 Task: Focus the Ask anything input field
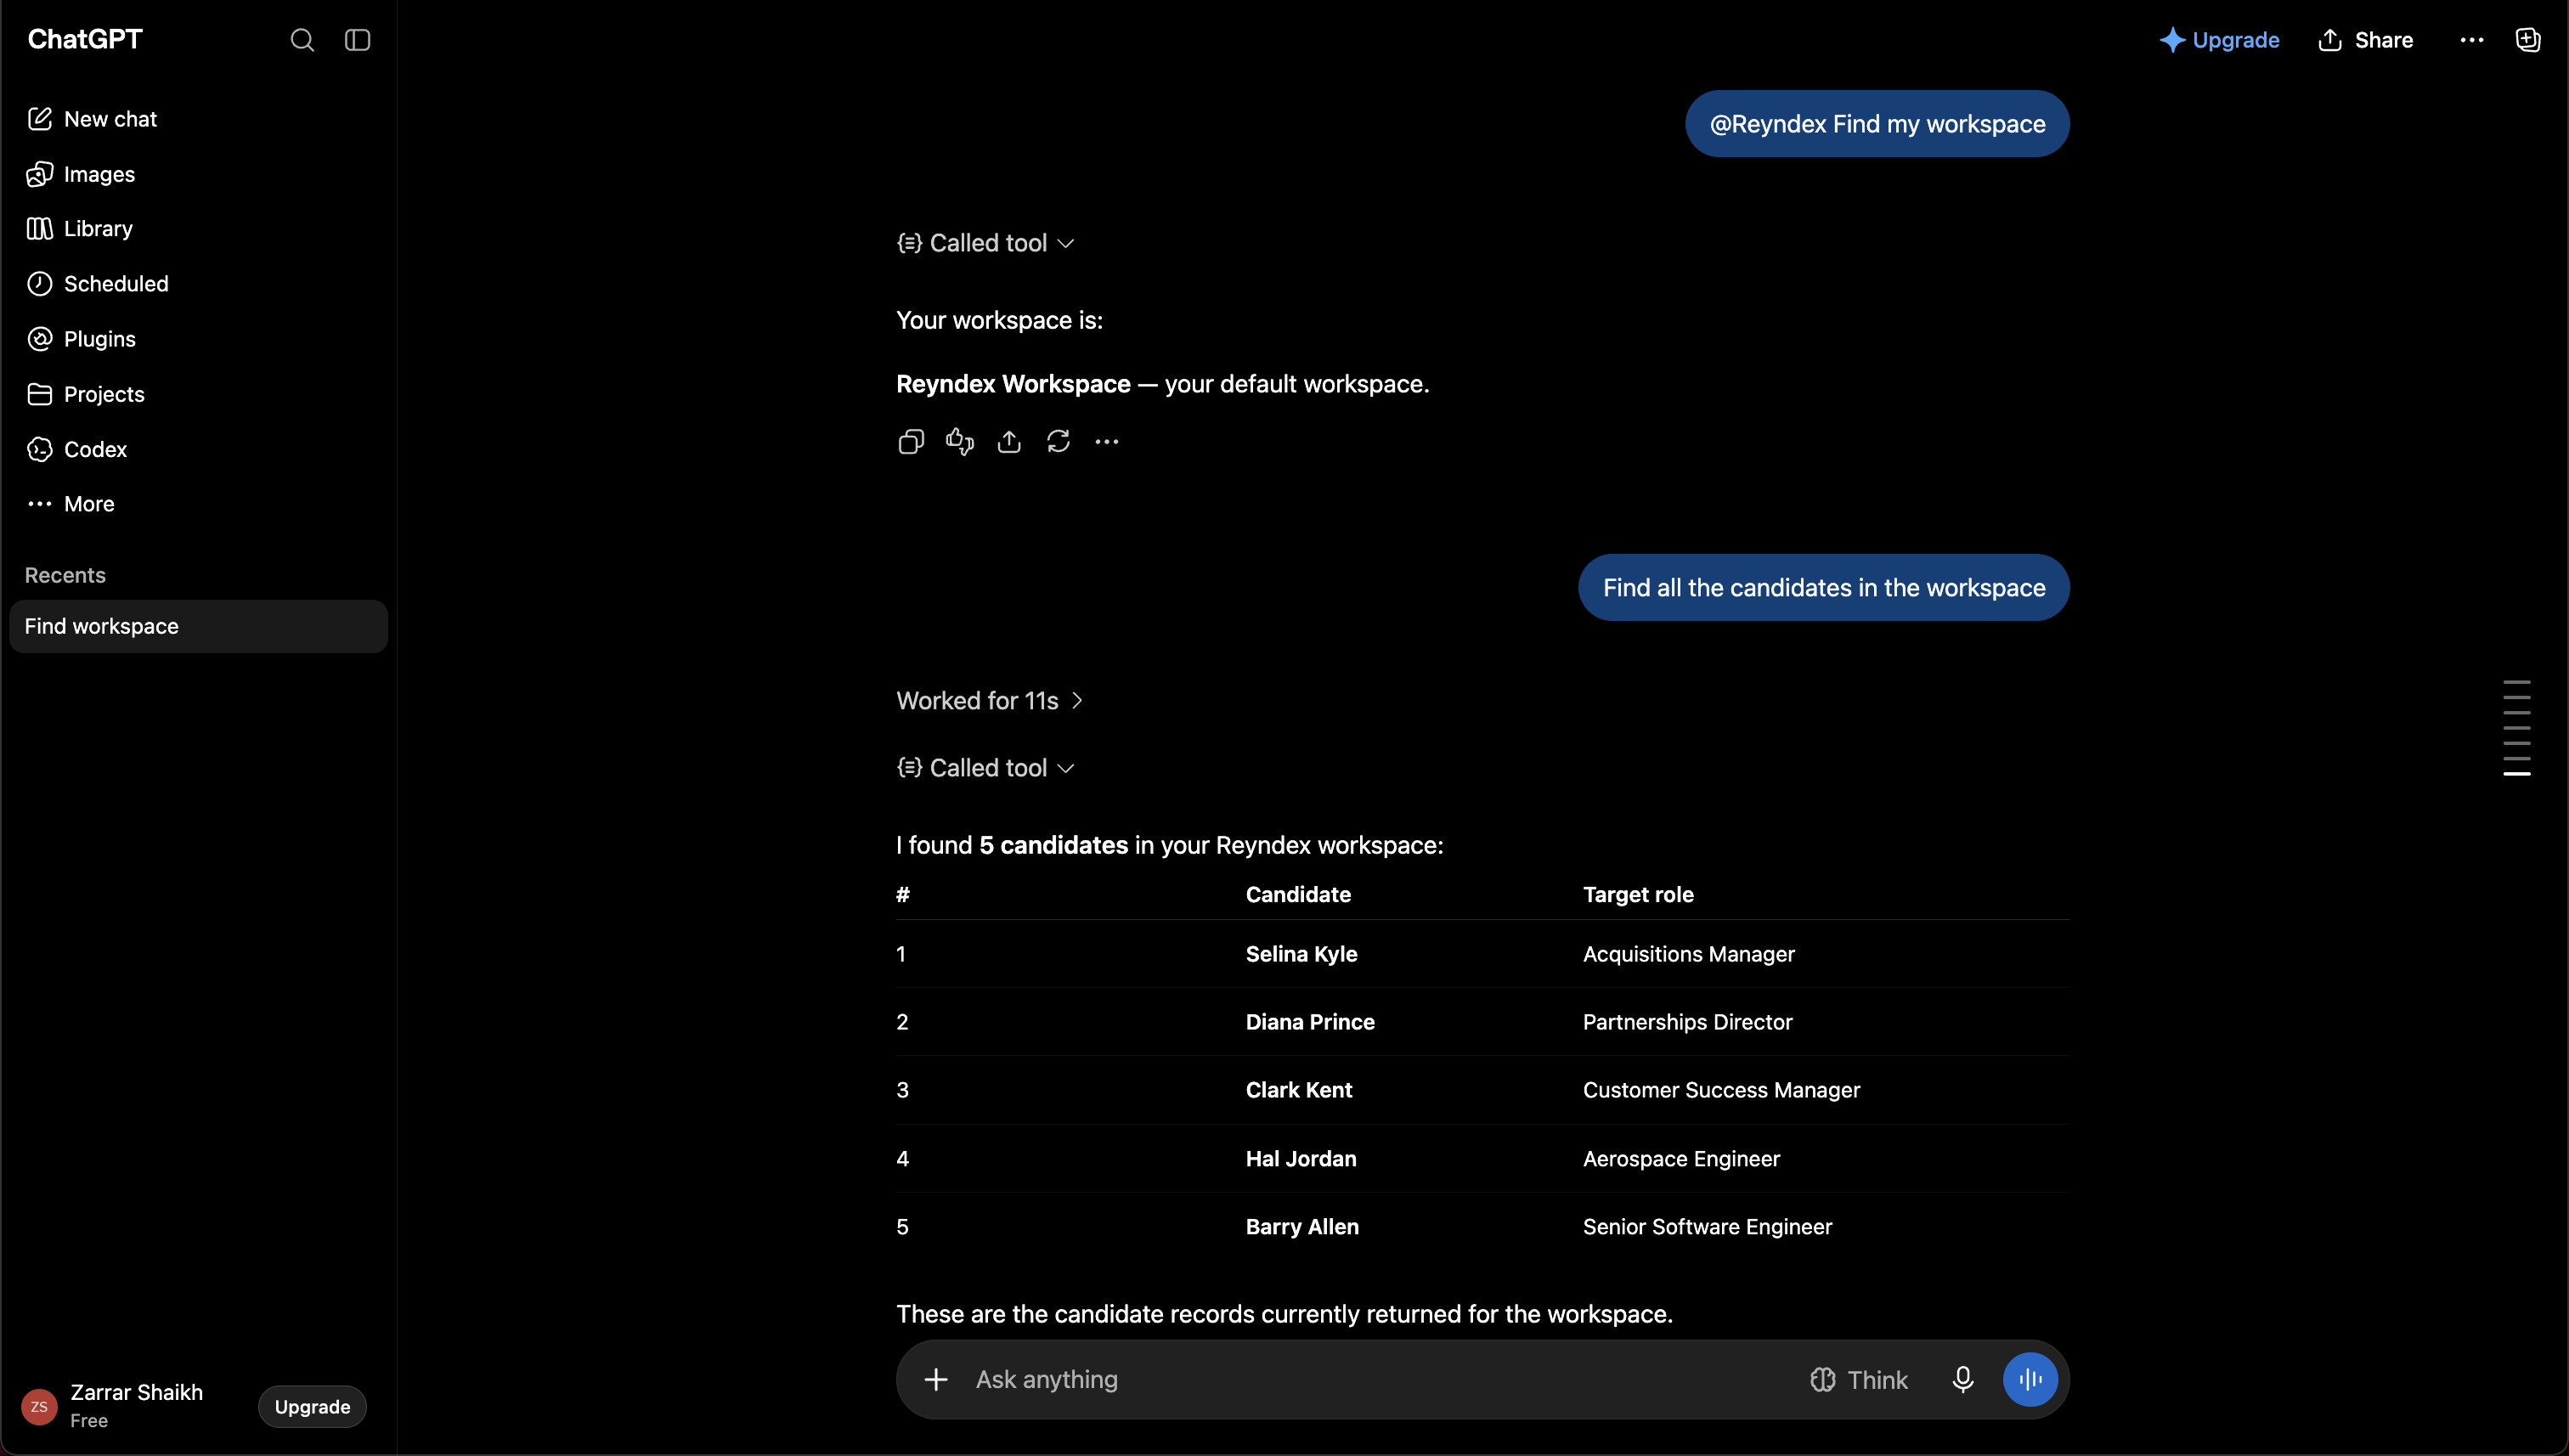[x=1380, y=1380]
